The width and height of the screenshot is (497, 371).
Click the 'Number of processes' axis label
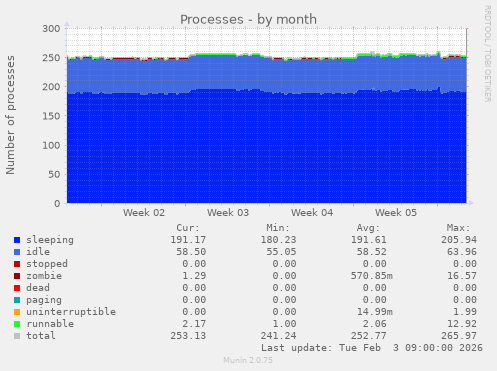click(10, 115)
